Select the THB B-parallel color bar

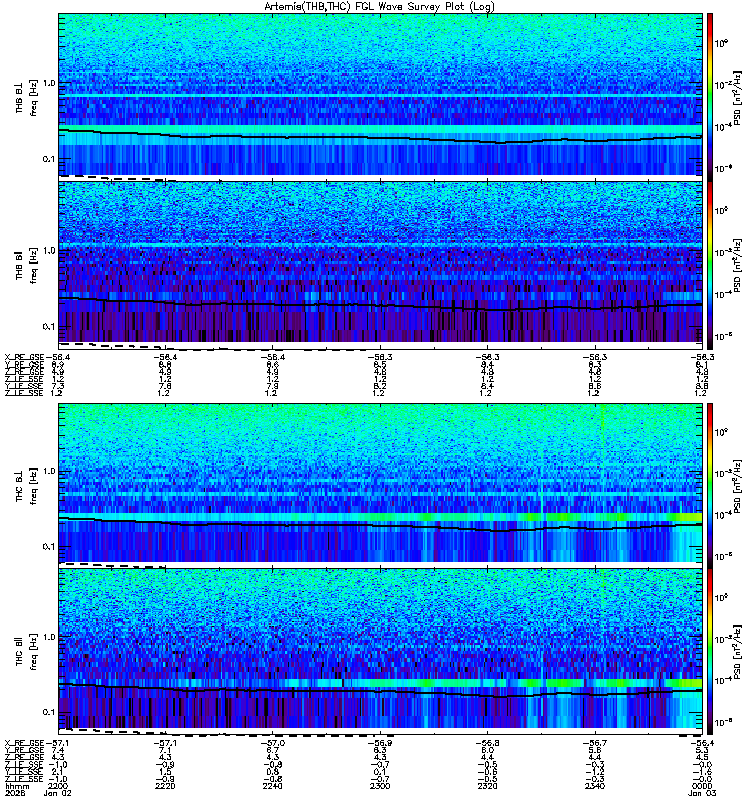click(710, 265)
